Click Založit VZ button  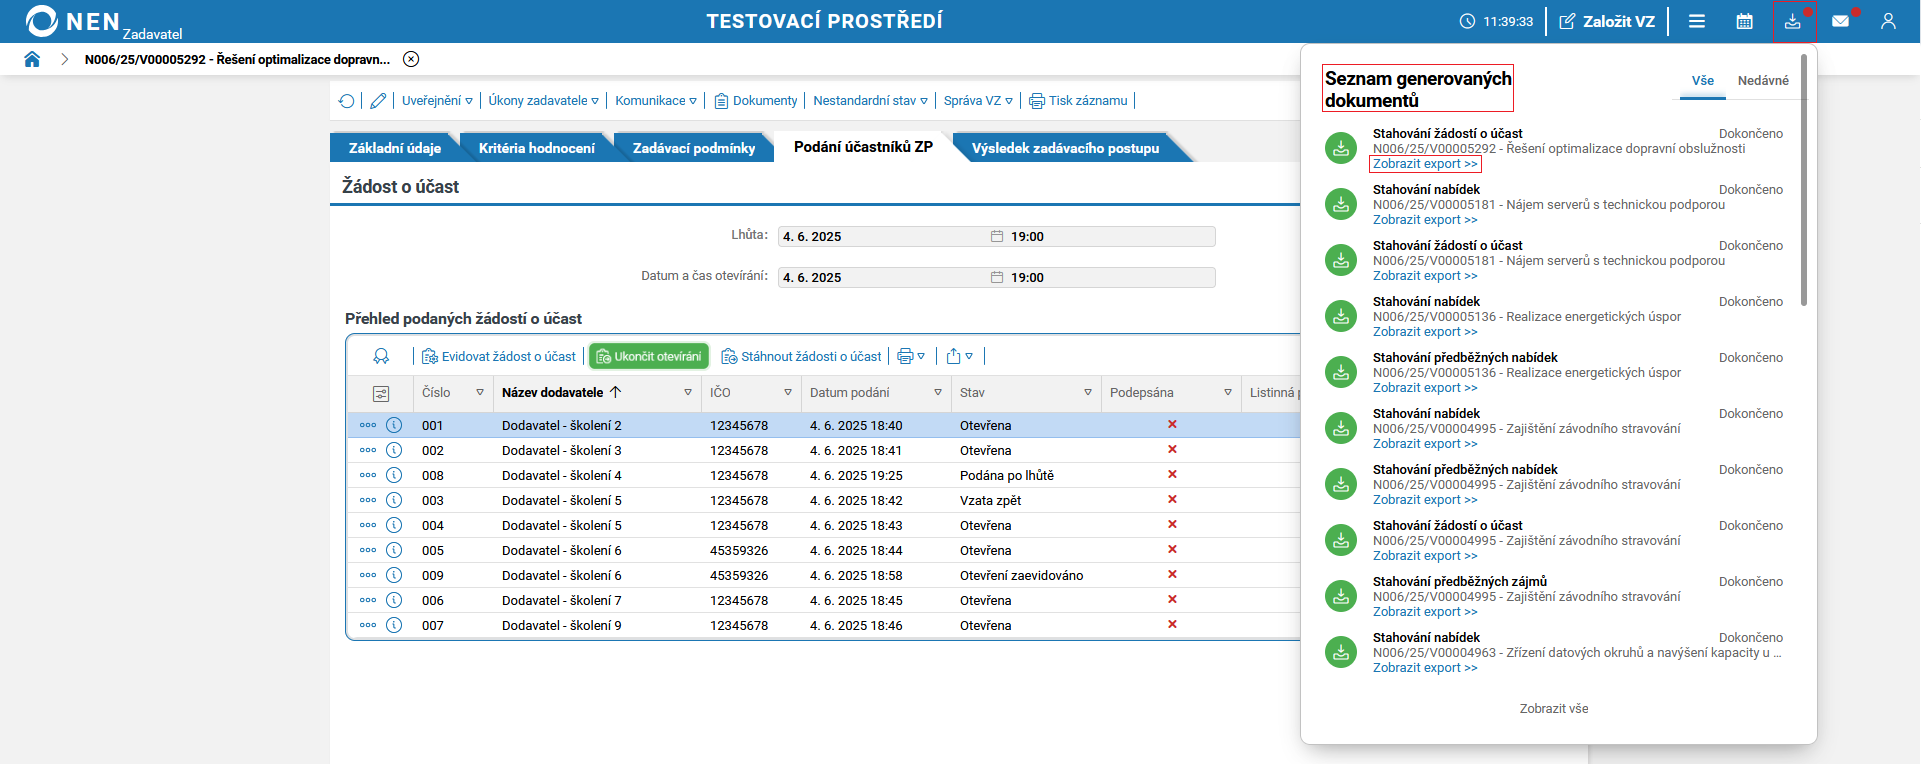tap(1607, 21)
